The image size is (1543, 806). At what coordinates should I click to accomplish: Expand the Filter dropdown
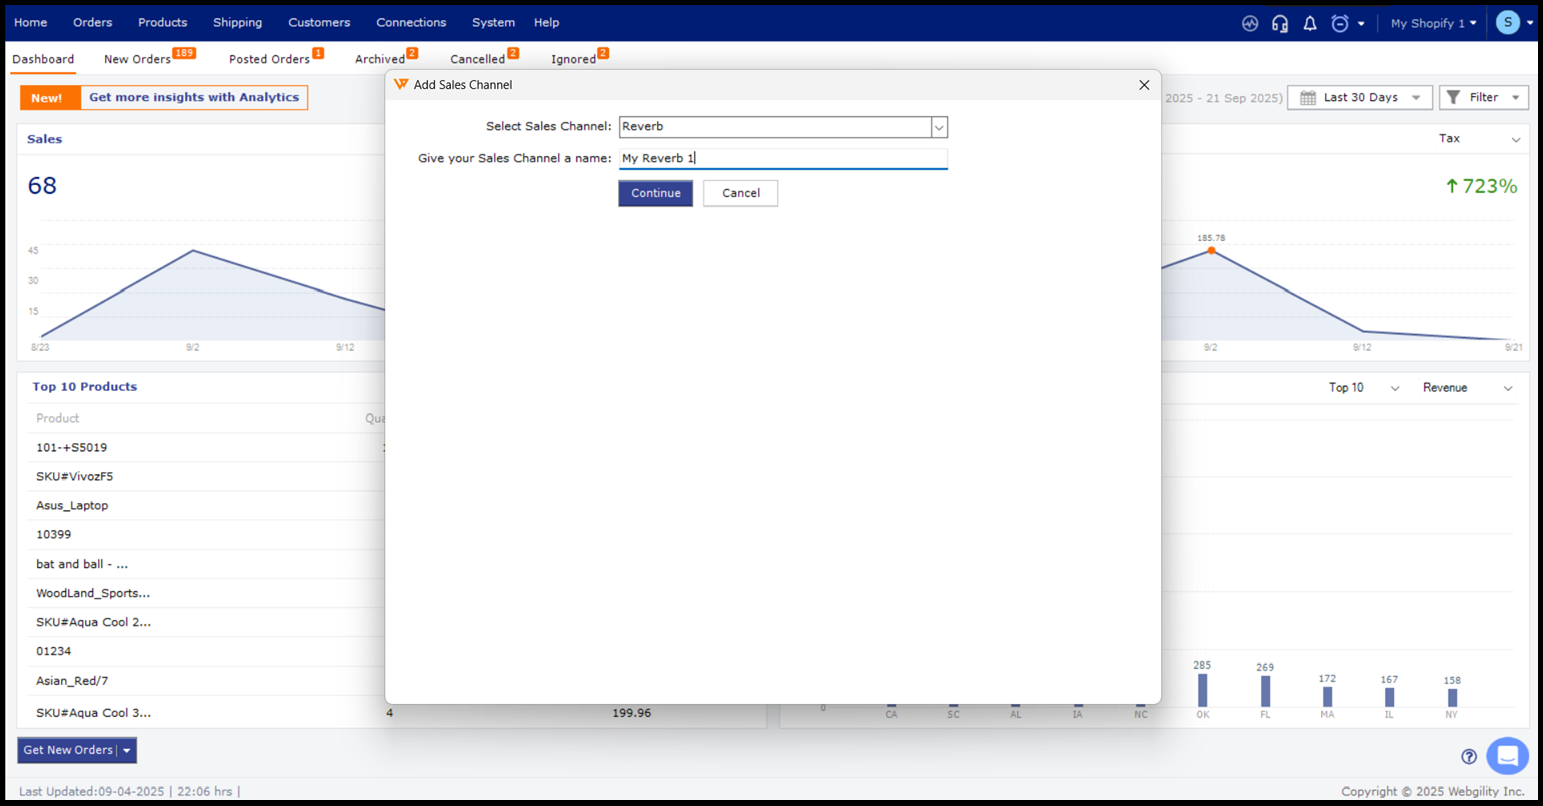tap(1483, 97)
